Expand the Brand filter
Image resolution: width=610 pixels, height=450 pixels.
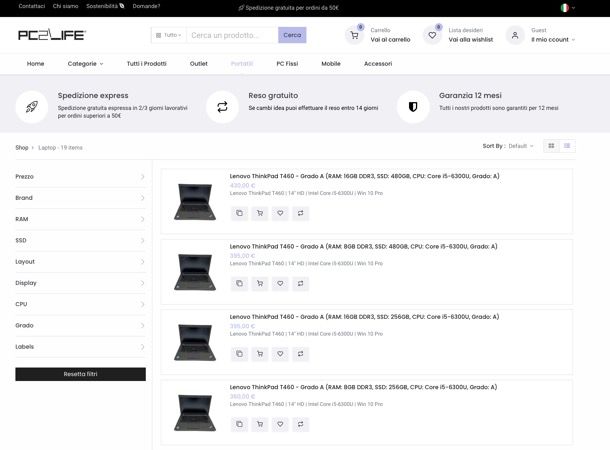pyautogui.click(x=80, y=198)
